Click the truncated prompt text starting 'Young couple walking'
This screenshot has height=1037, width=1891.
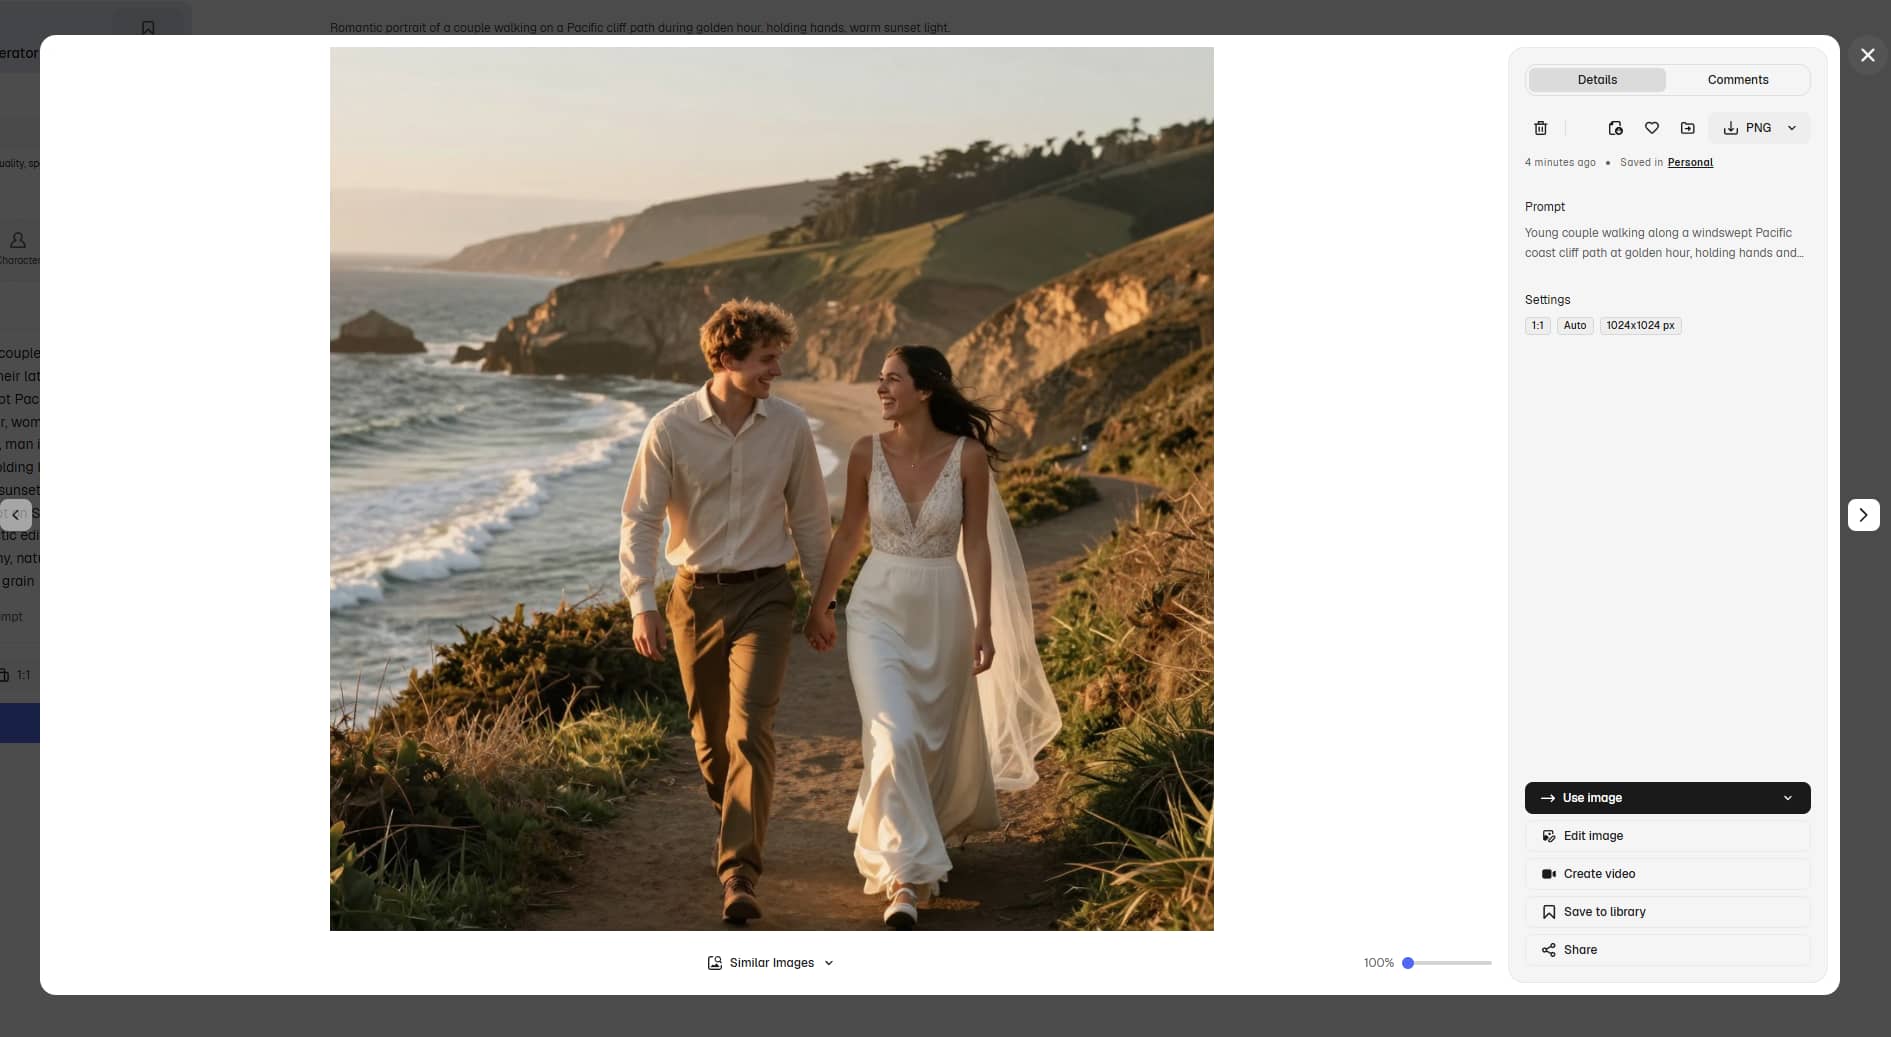[1664, 243]
